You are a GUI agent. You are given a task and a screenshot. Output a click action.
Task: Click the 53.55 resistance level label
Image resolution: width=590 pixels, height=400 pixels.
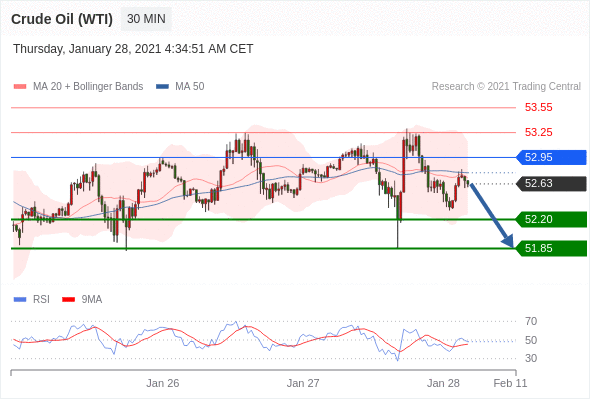click(x=538, y=107)
